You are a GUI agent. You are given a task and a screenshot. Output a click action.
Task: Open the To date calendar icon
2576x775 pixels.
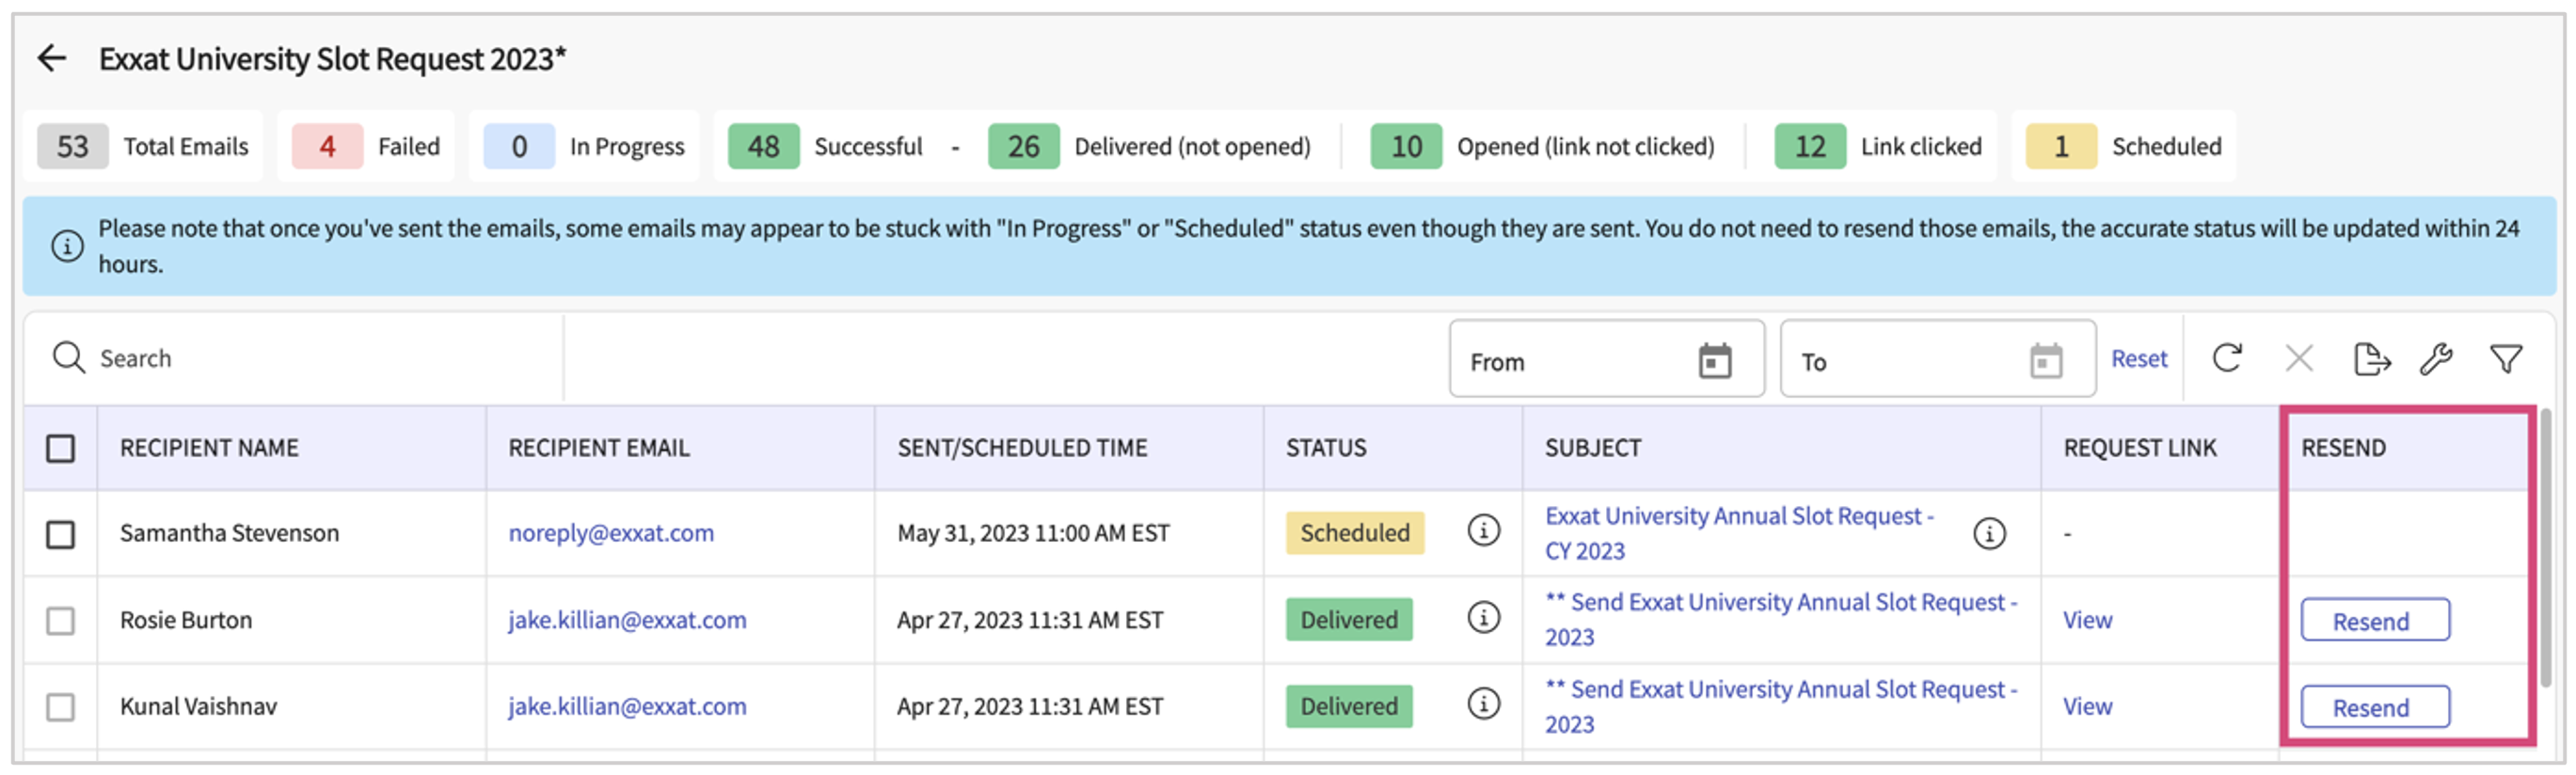pyautogui.click(x=2045, y=360)
